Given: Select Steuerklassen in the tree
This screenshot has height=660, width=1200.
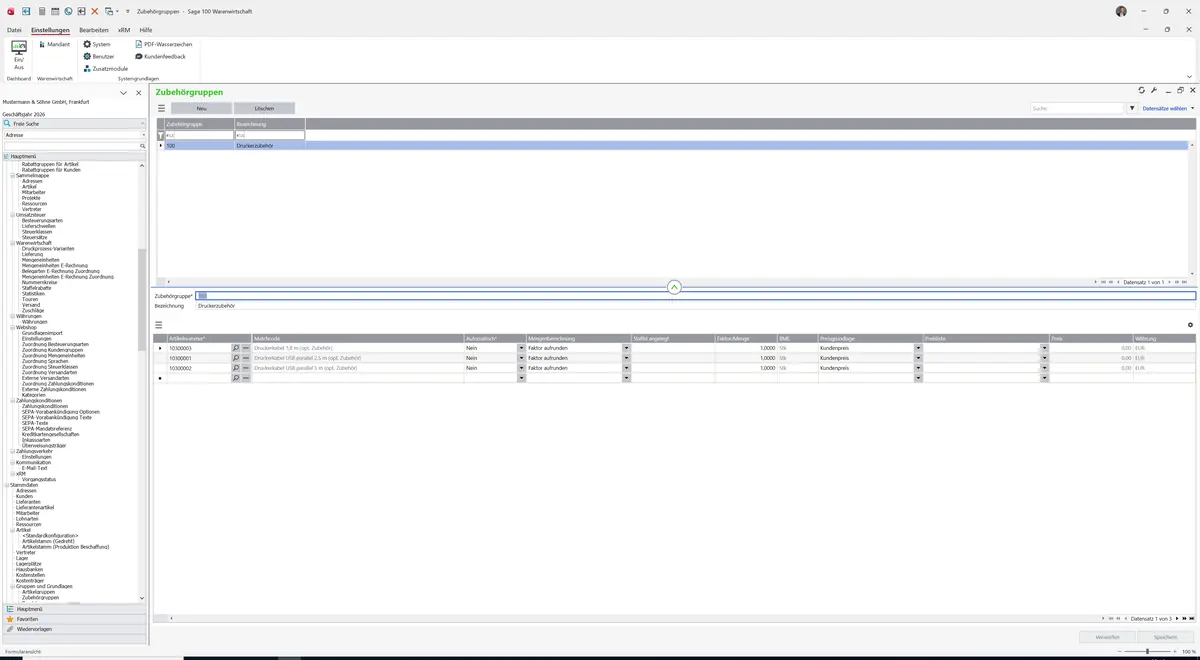Looking at the screenshot, I should 37,232.
